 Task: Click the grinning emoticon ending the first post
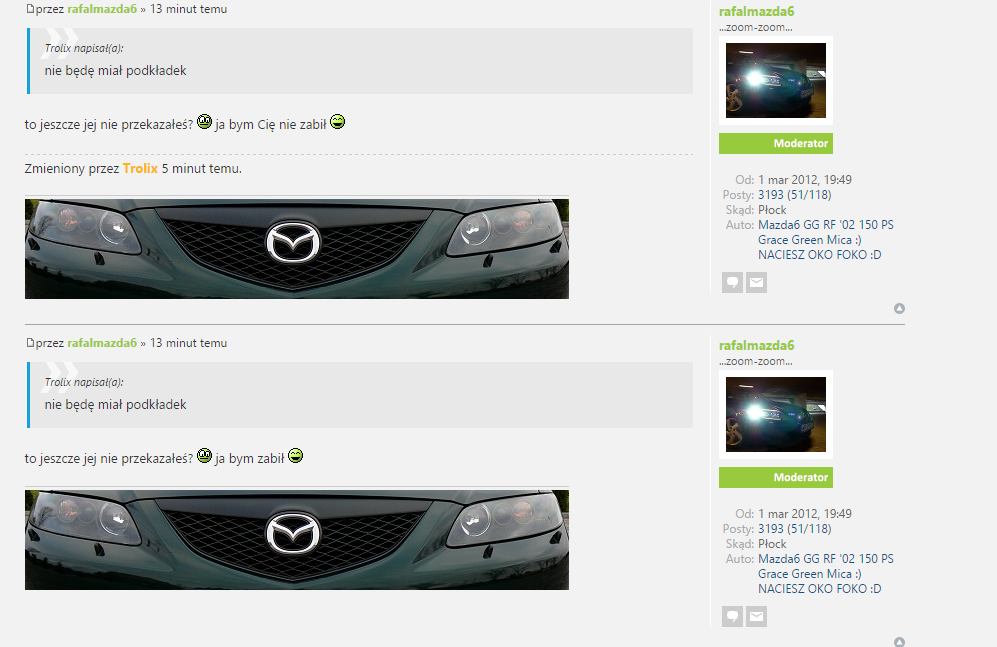tap(338, 123)
